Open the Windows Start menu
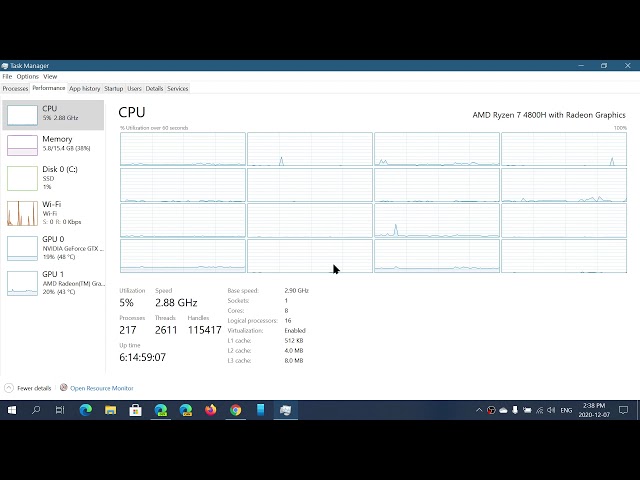Screen dimensions: 640x480 click(x=12, y=410)
